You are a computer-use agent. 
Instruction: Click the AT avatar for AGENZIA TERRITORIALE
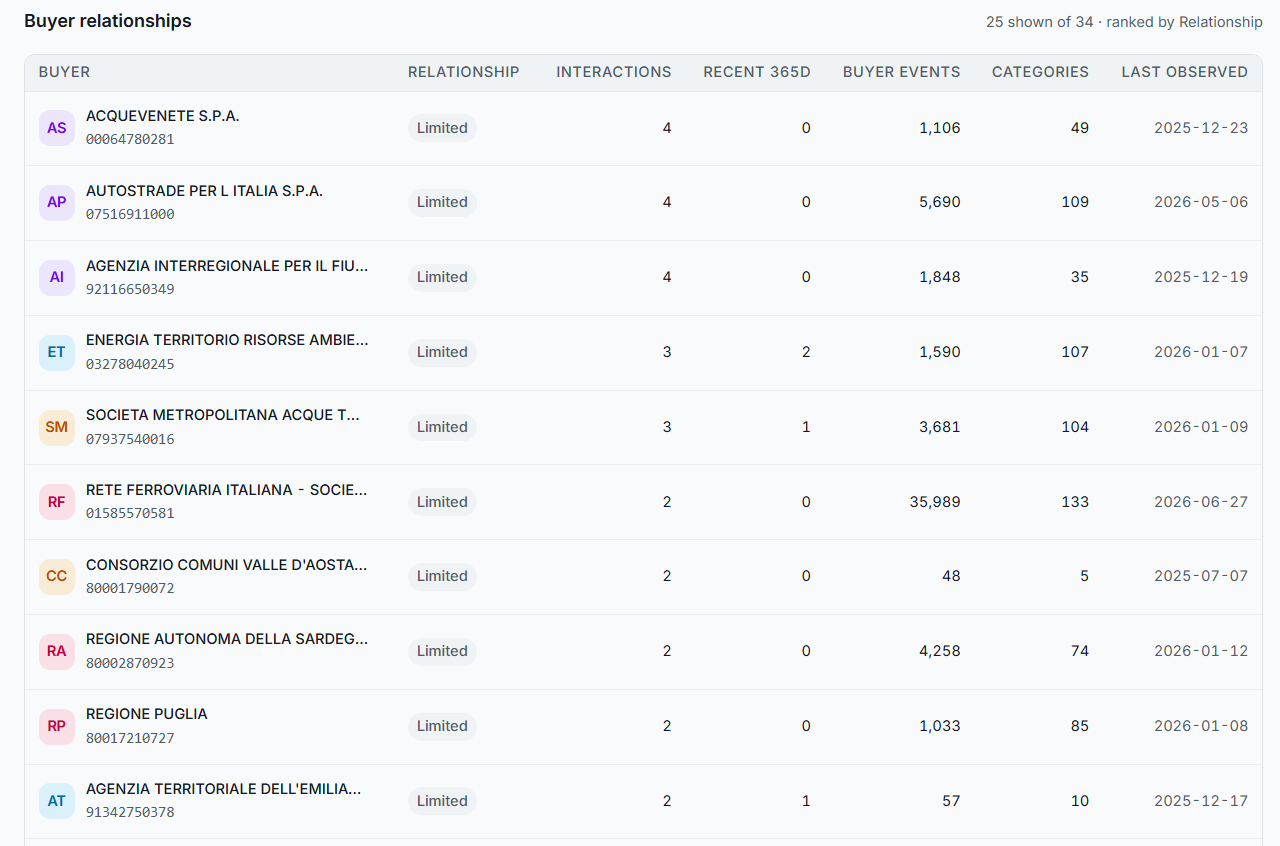coord(57,801)
